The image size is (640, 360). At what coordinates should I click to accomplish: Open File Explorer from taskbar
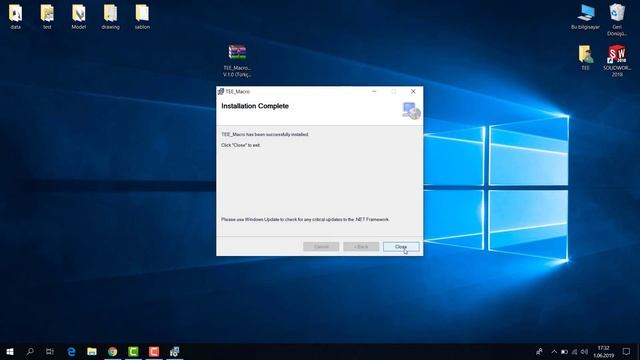tap(92, 351)
